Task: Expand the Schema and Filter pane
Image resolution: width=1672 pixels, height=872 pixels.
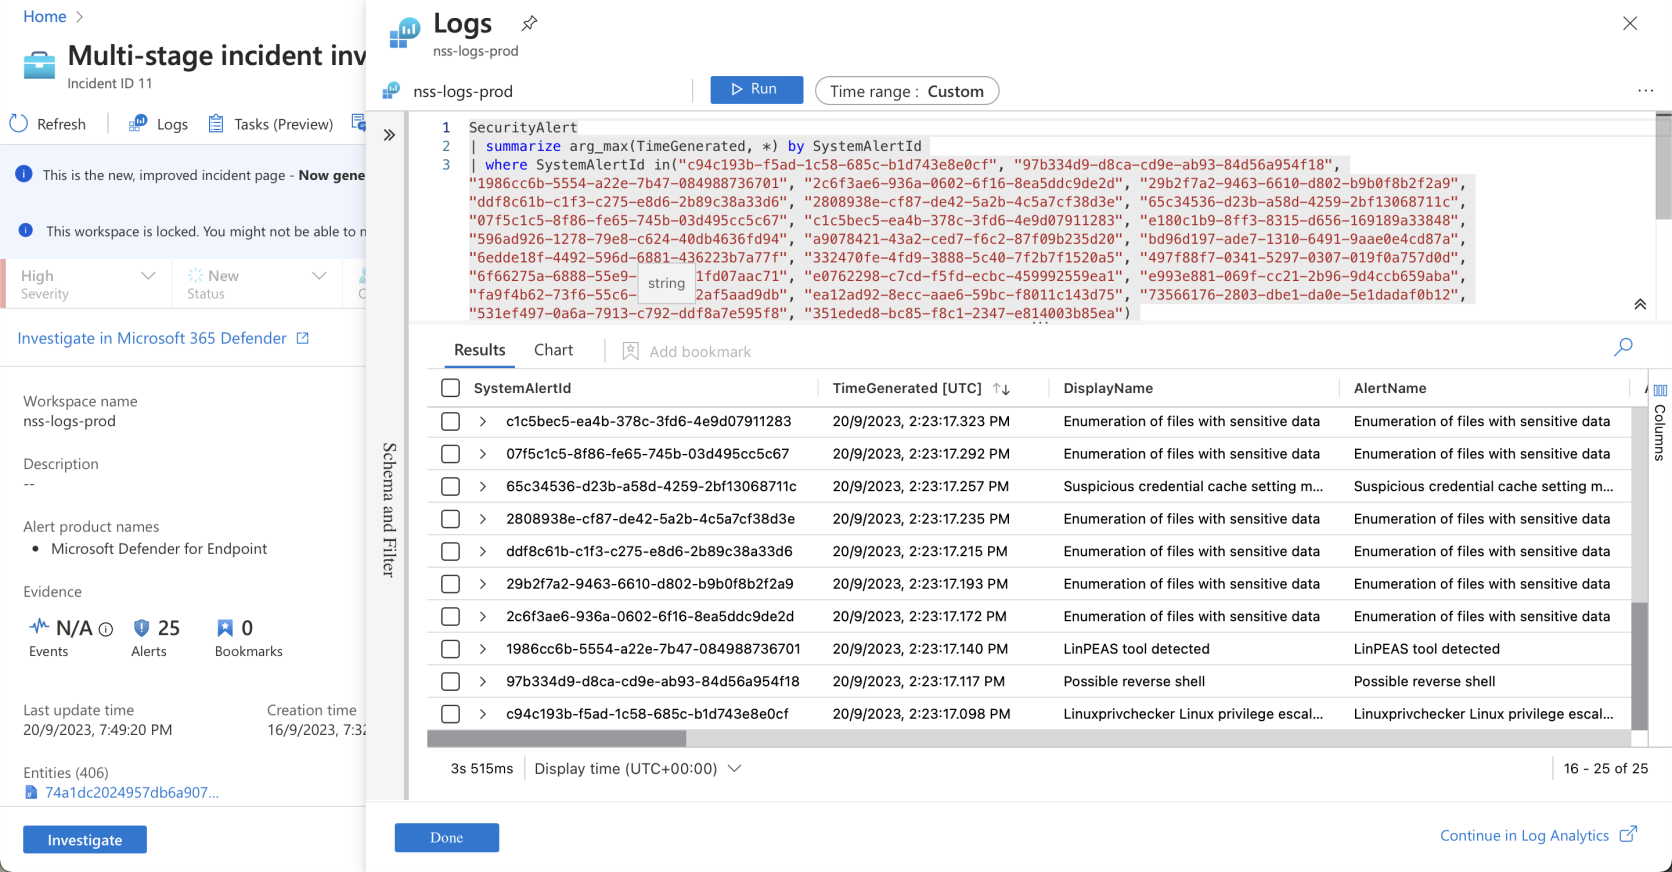Action: (x=389, y=135)
